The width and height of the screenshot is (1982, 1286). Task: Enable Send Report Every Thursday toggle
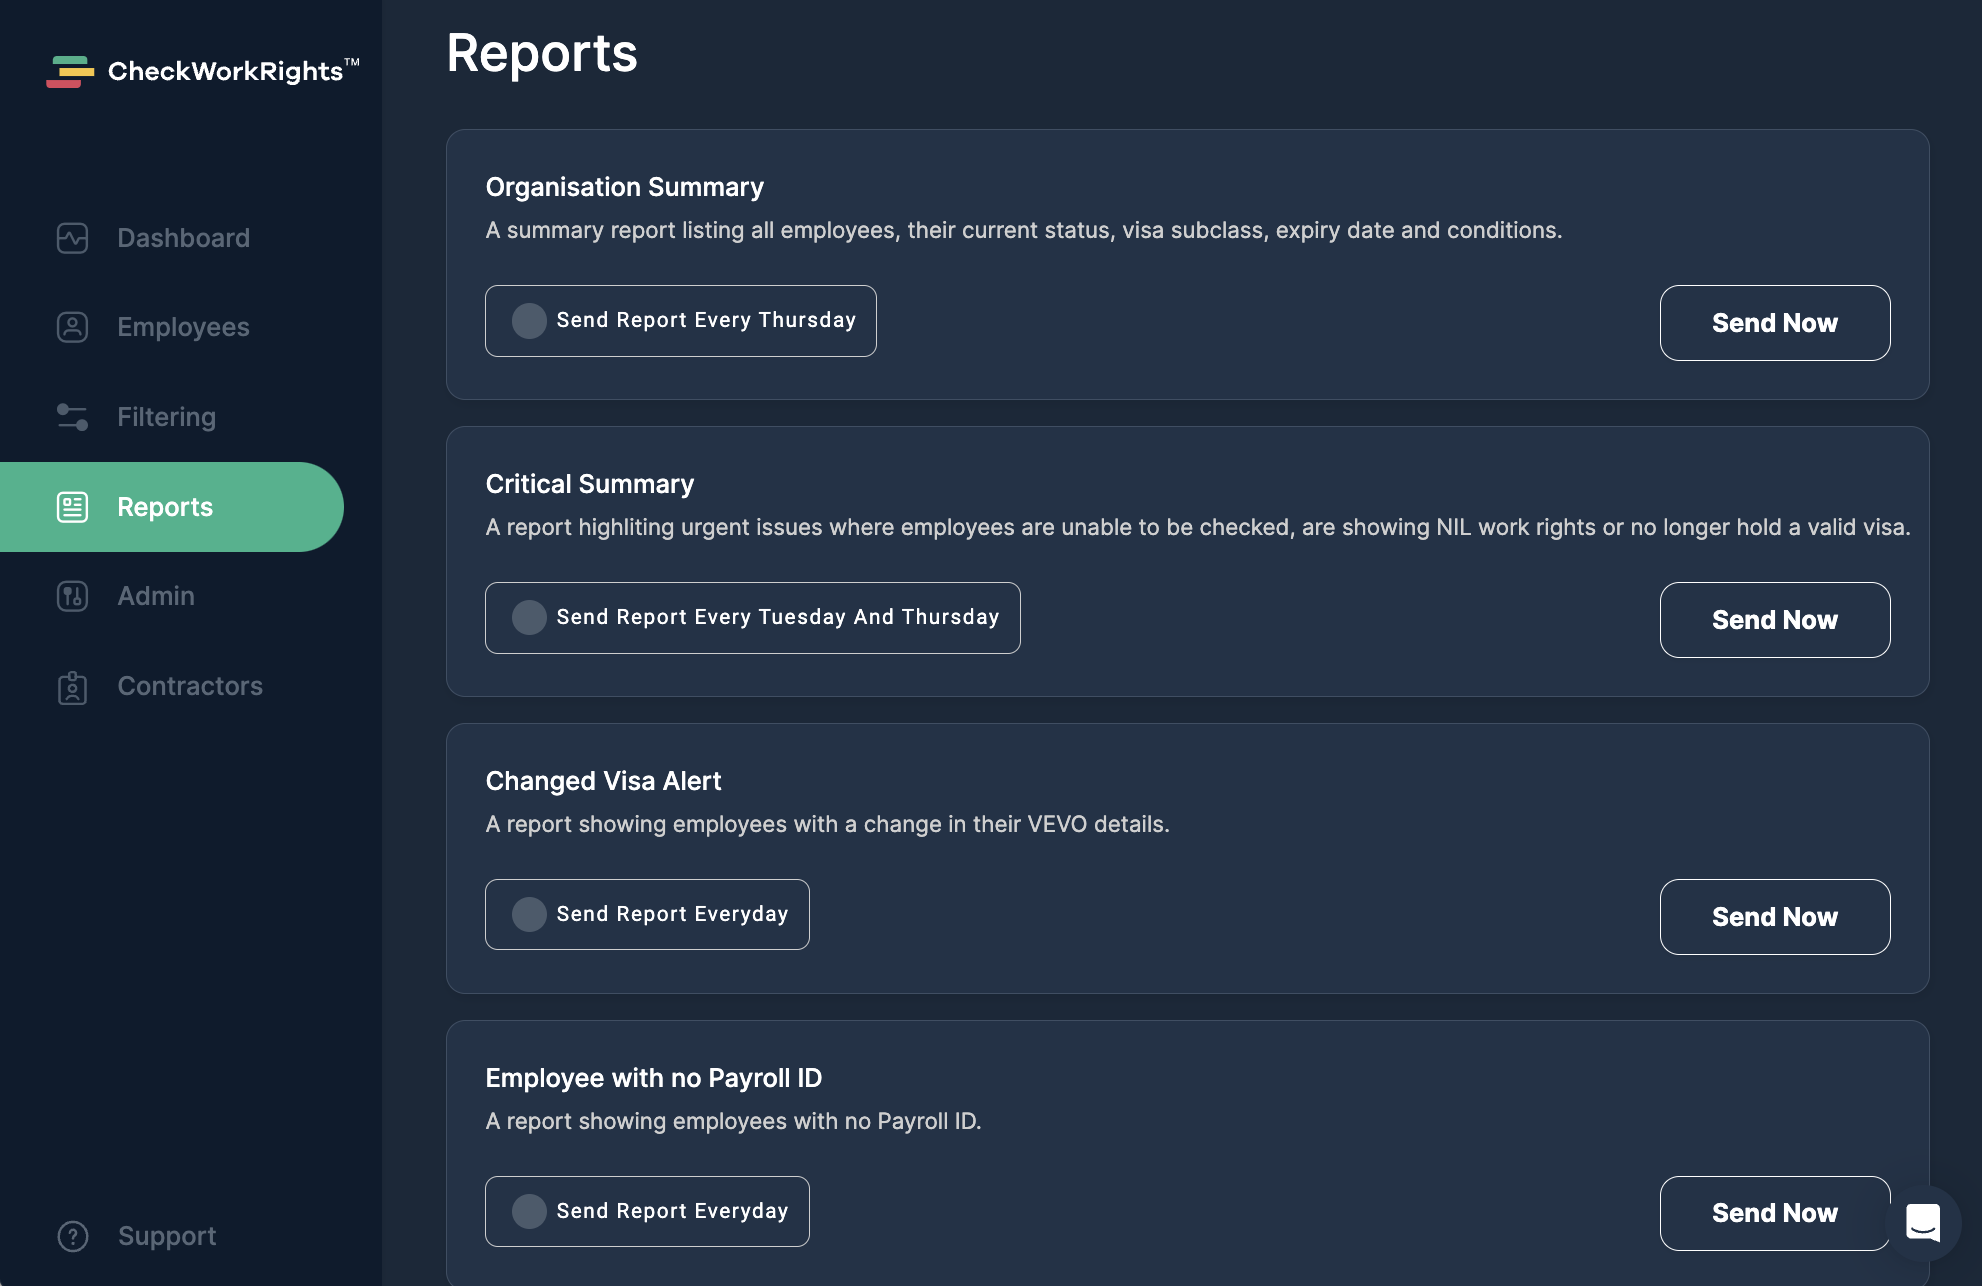point(529,321)
